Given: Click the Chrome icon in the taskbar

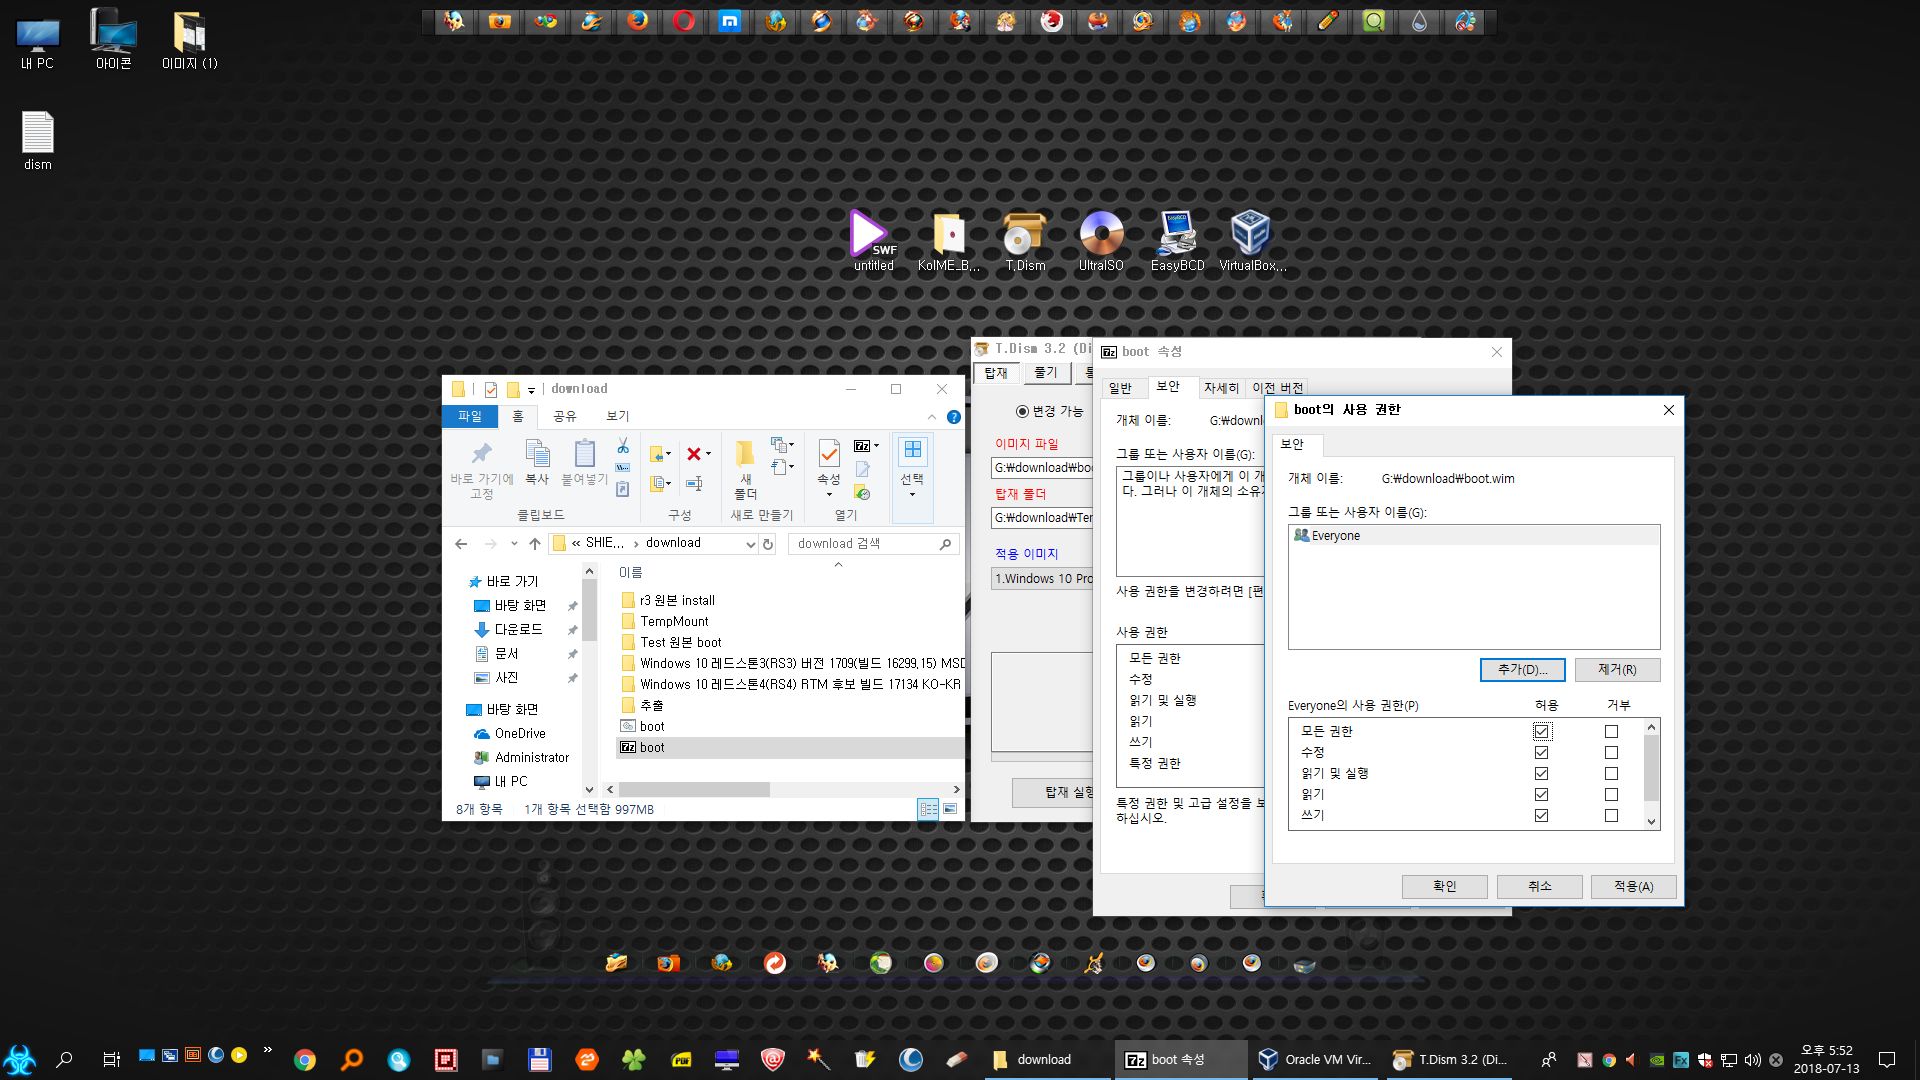Looking at the screenshot, I should click(x=305, y=1060).
